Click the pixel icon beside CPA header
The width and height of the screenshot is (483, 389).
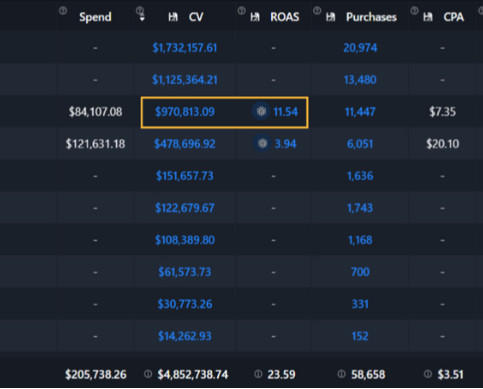pos(428,17)
